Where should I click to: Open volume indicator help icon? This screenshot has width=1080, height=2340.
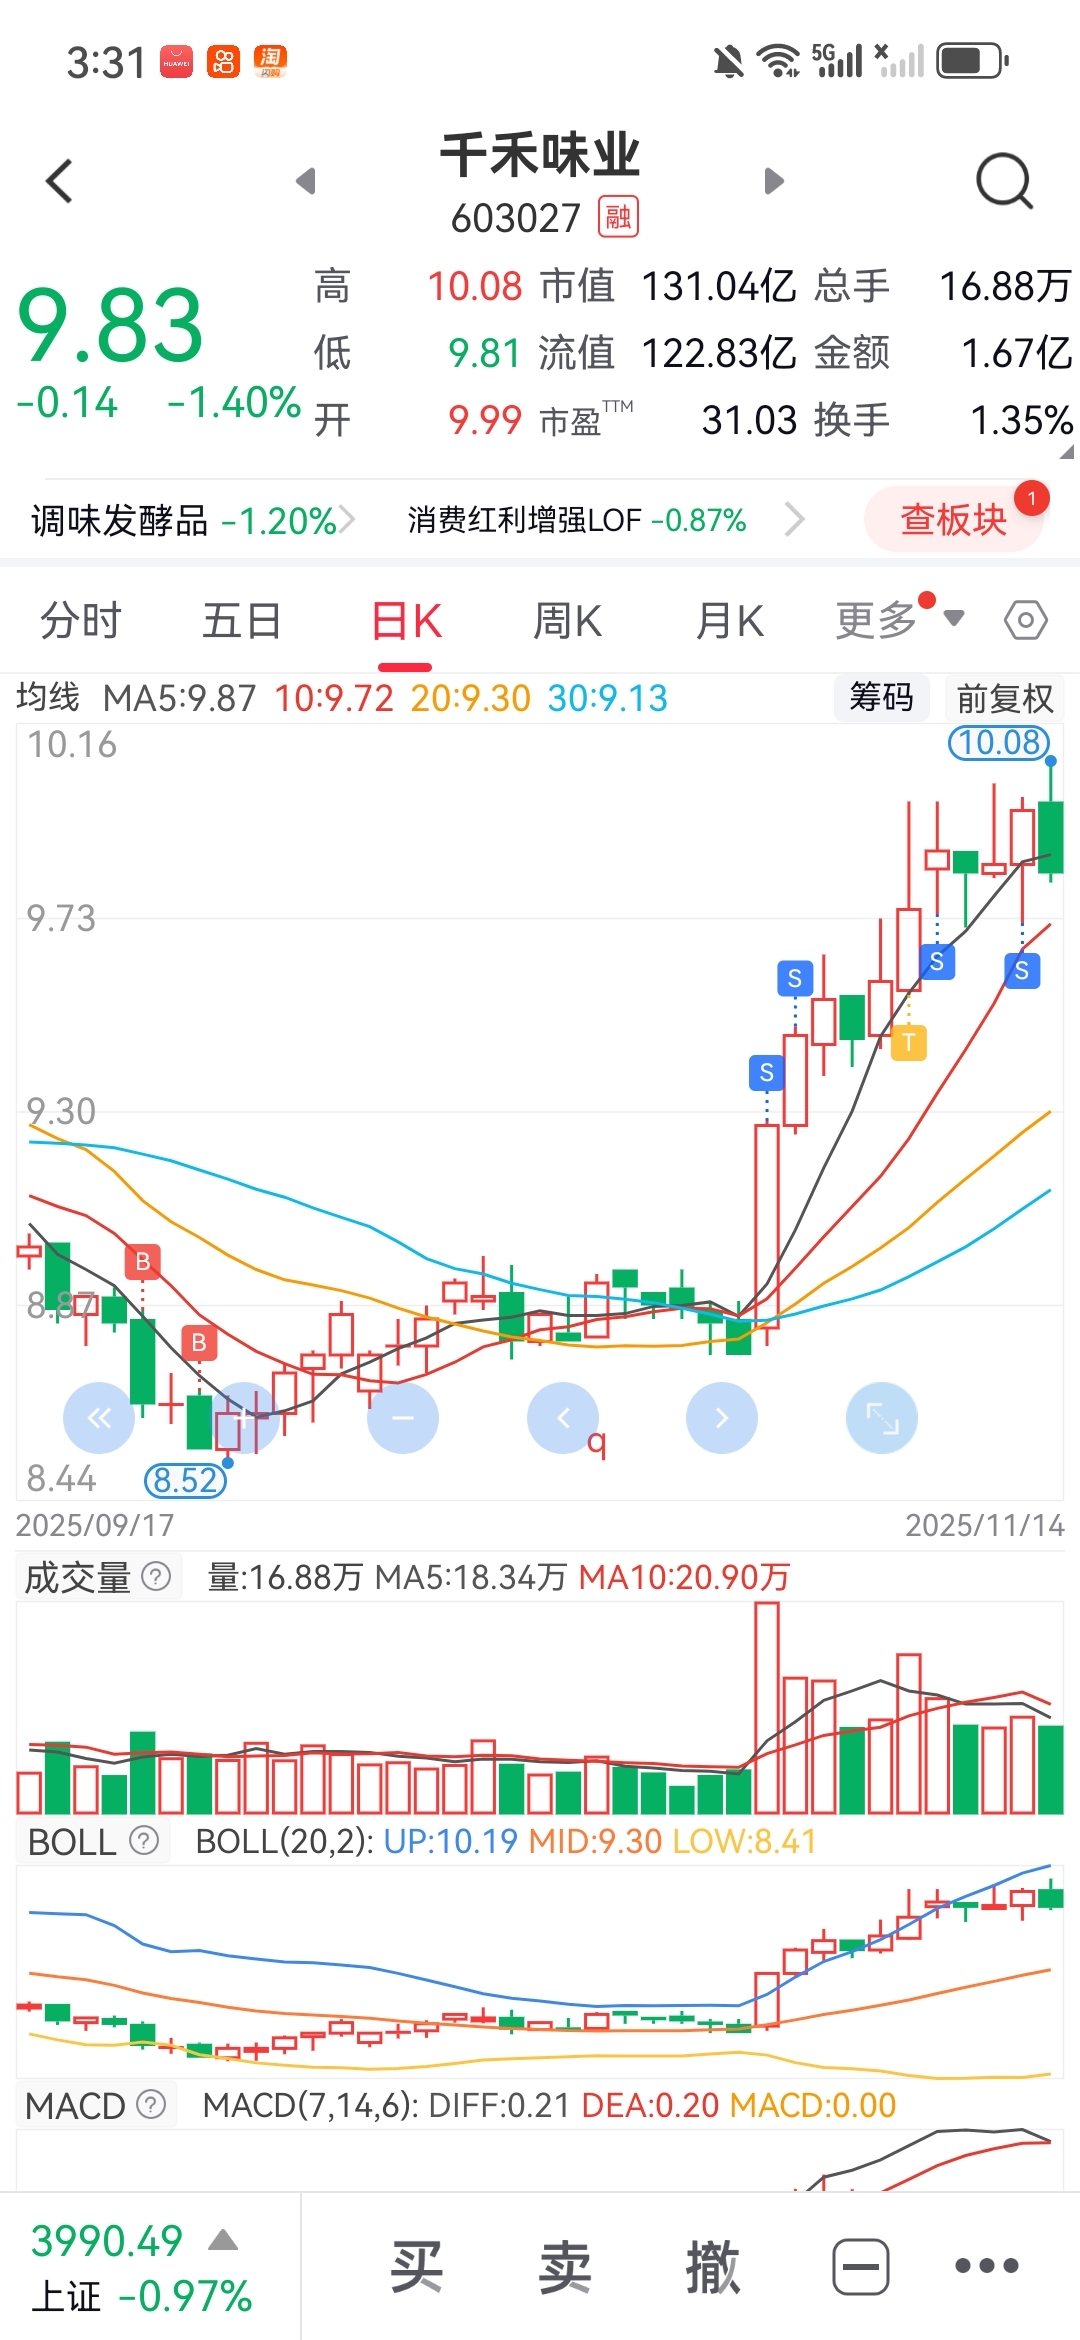[x=156, y=1577]
